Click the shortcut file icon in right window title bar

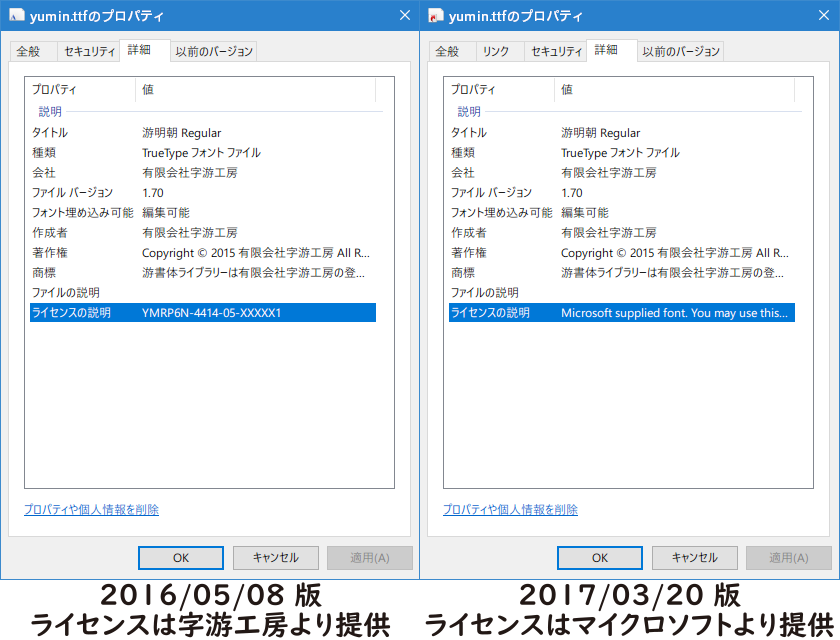[x=436, y=15]
